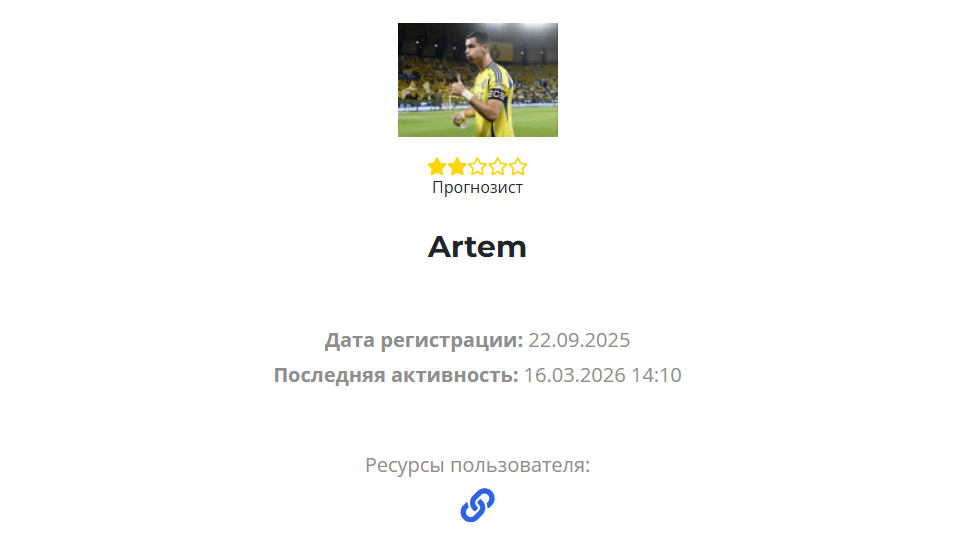Open the profile avatar photo

click(x=478, y=80)
